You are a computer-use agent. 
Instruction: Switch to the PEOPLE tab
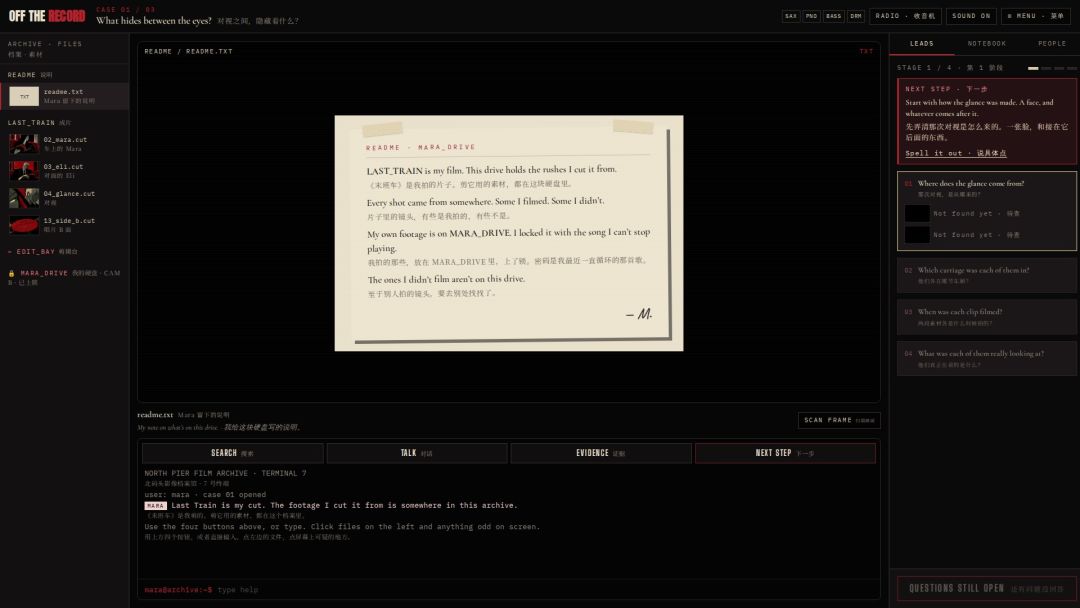pyautogui.click(x=1051, y=43)
